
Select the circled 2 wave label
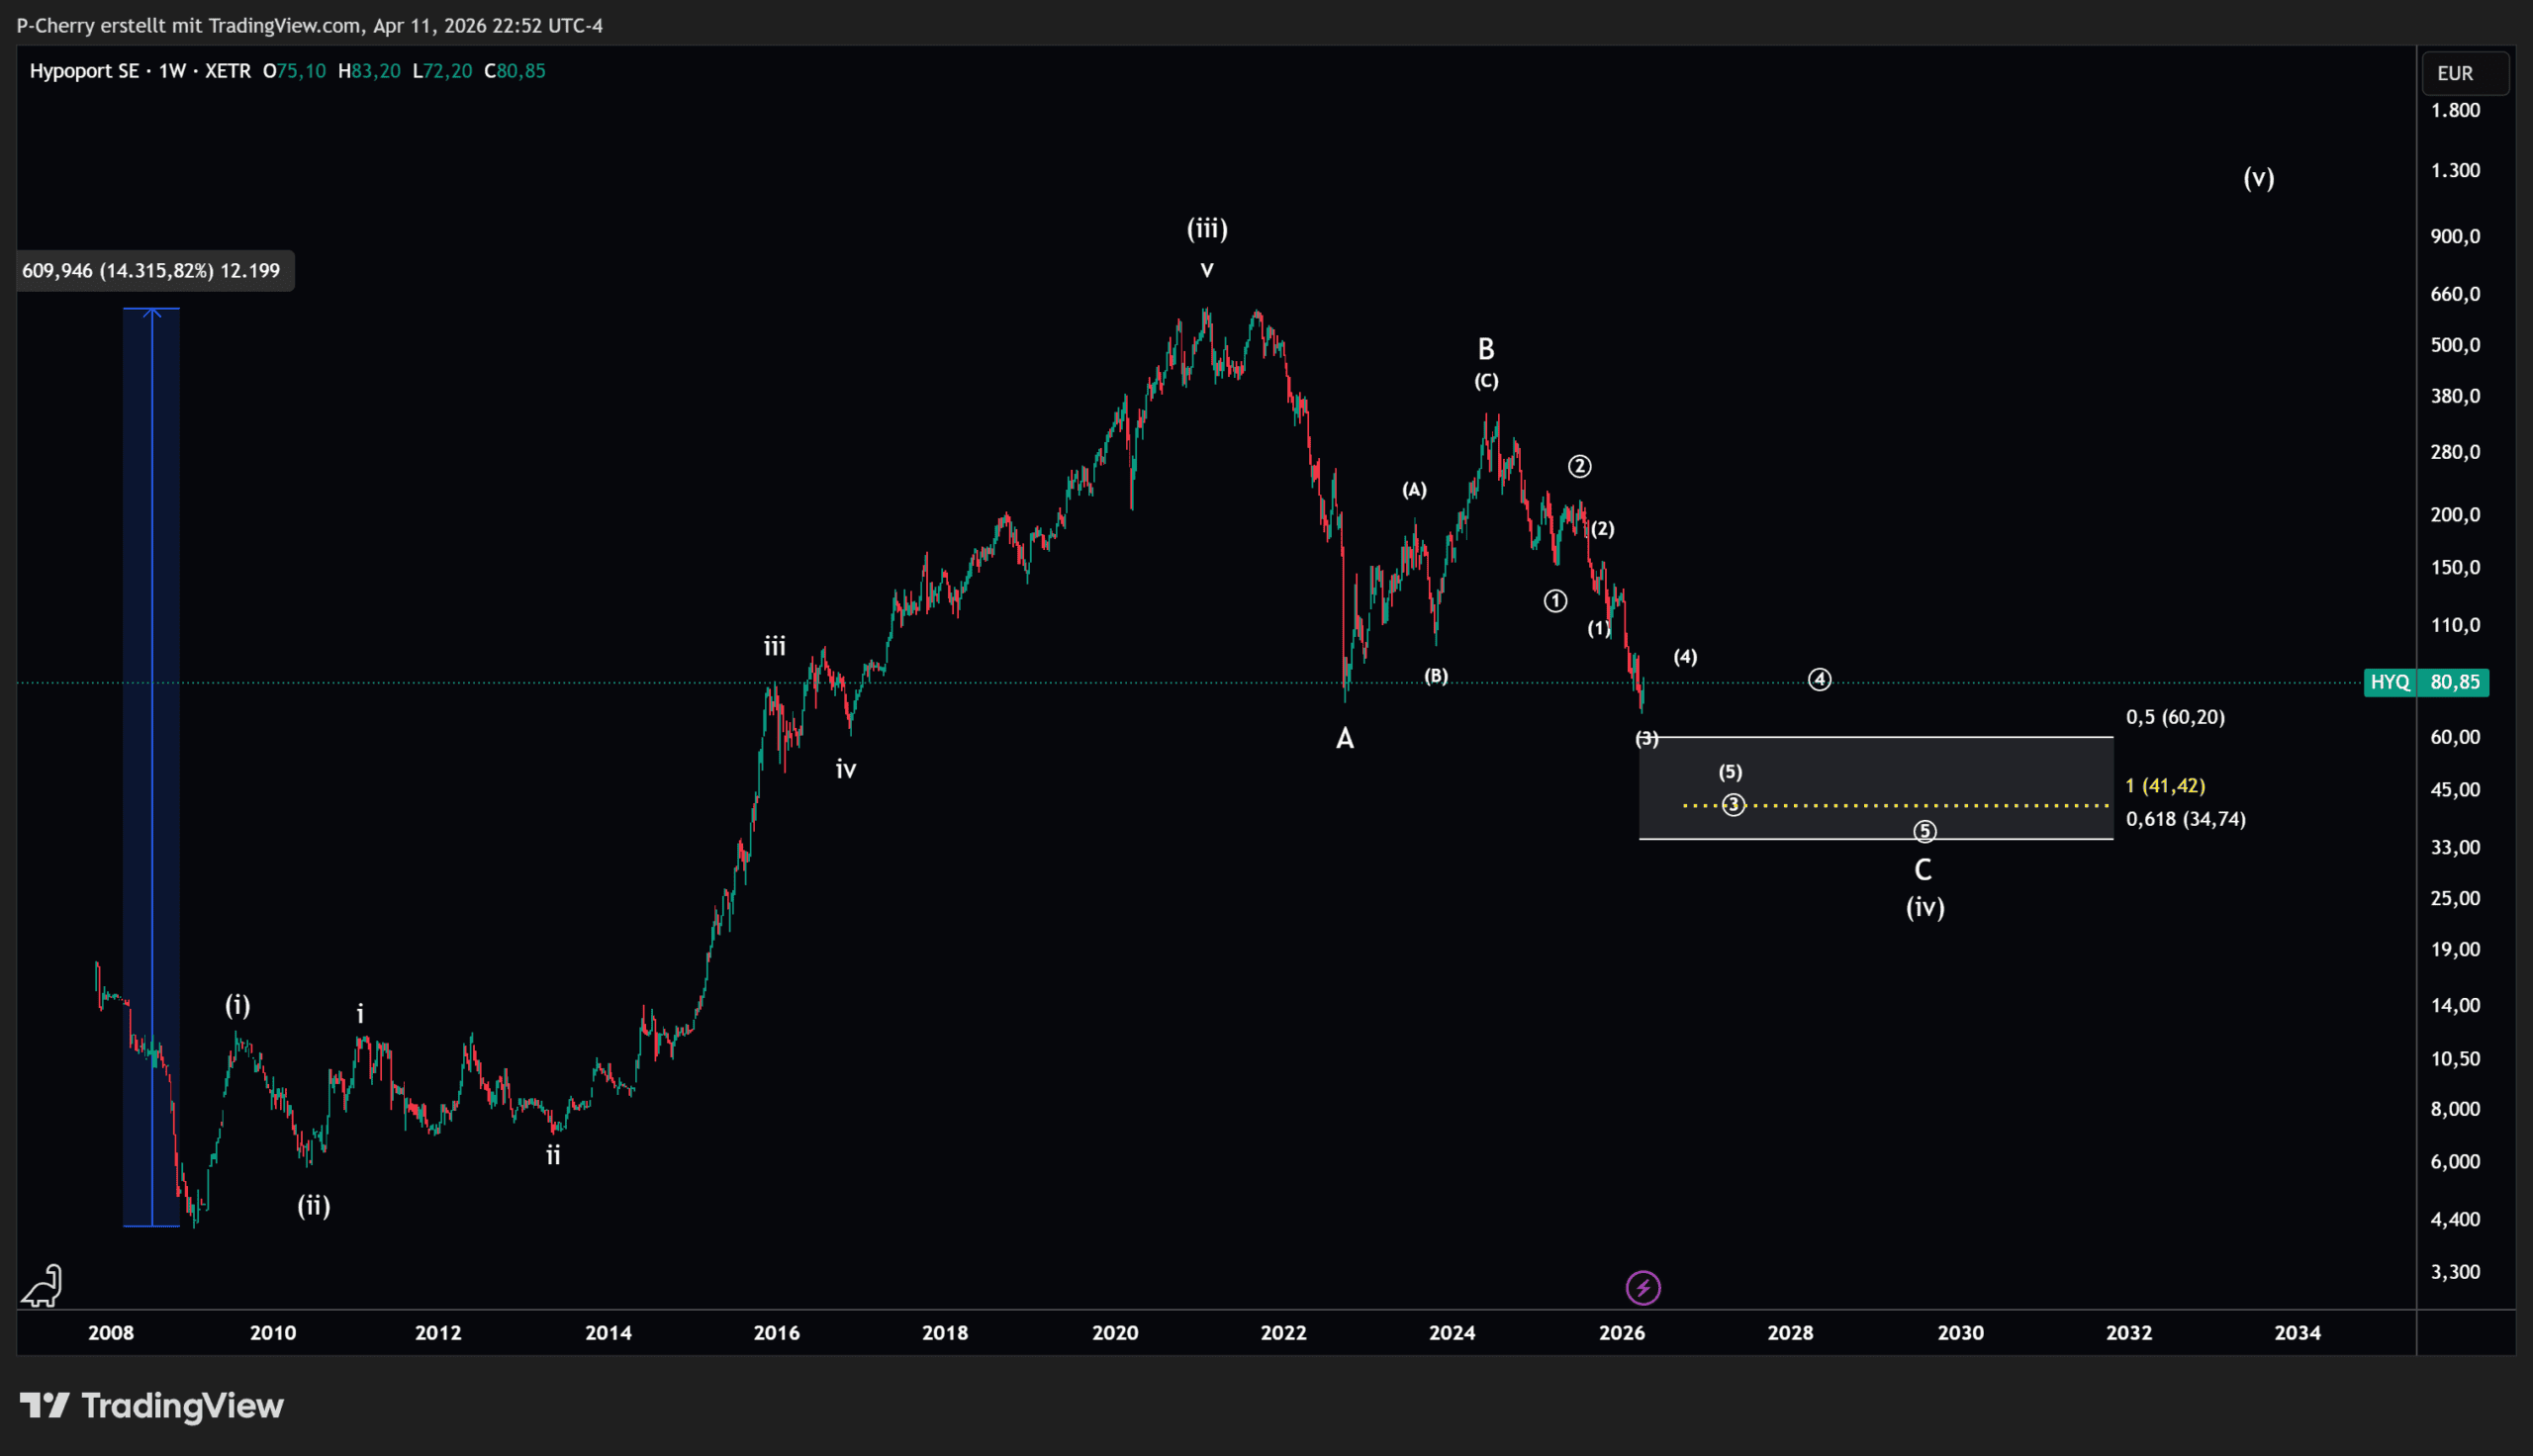(1579, 466)
